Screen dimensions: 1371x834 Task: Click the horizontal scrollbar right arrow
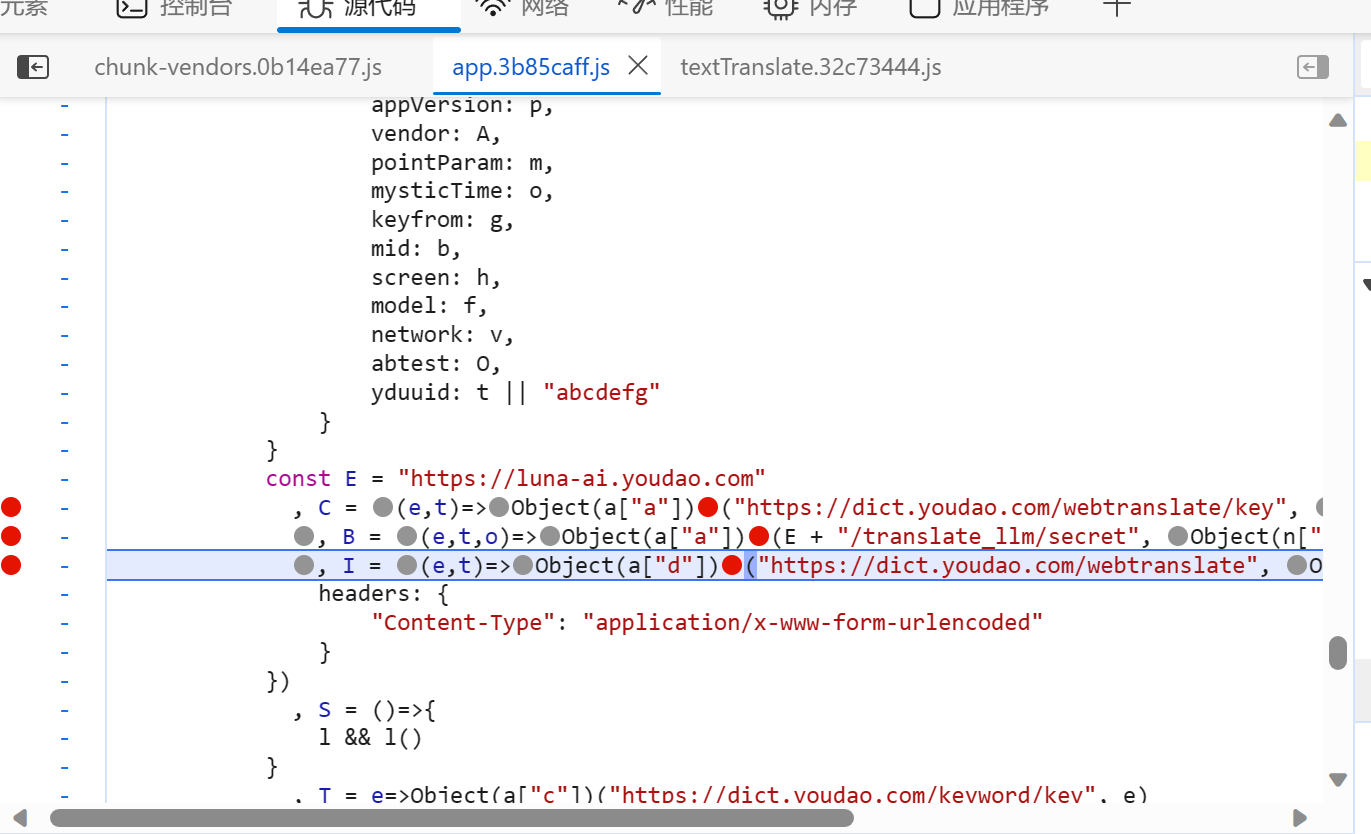click(x=1300, y=818)
